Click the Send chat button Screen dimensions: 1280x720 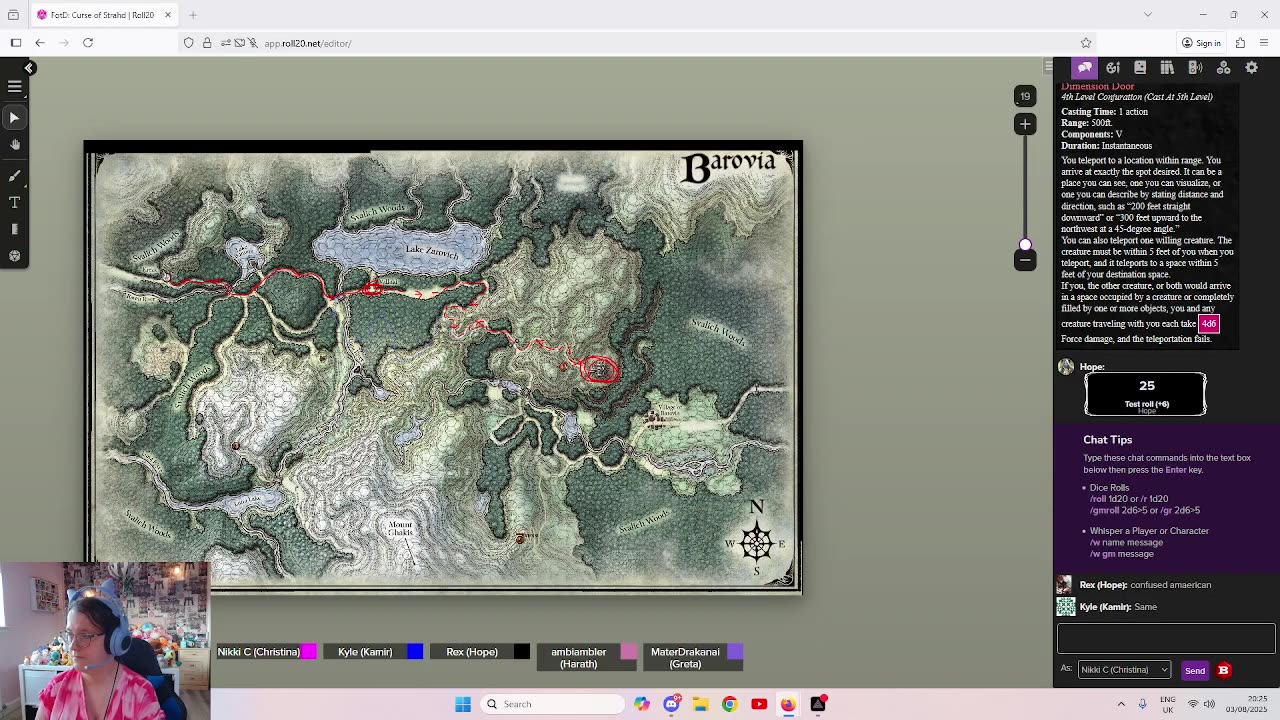click(1194, 671)
